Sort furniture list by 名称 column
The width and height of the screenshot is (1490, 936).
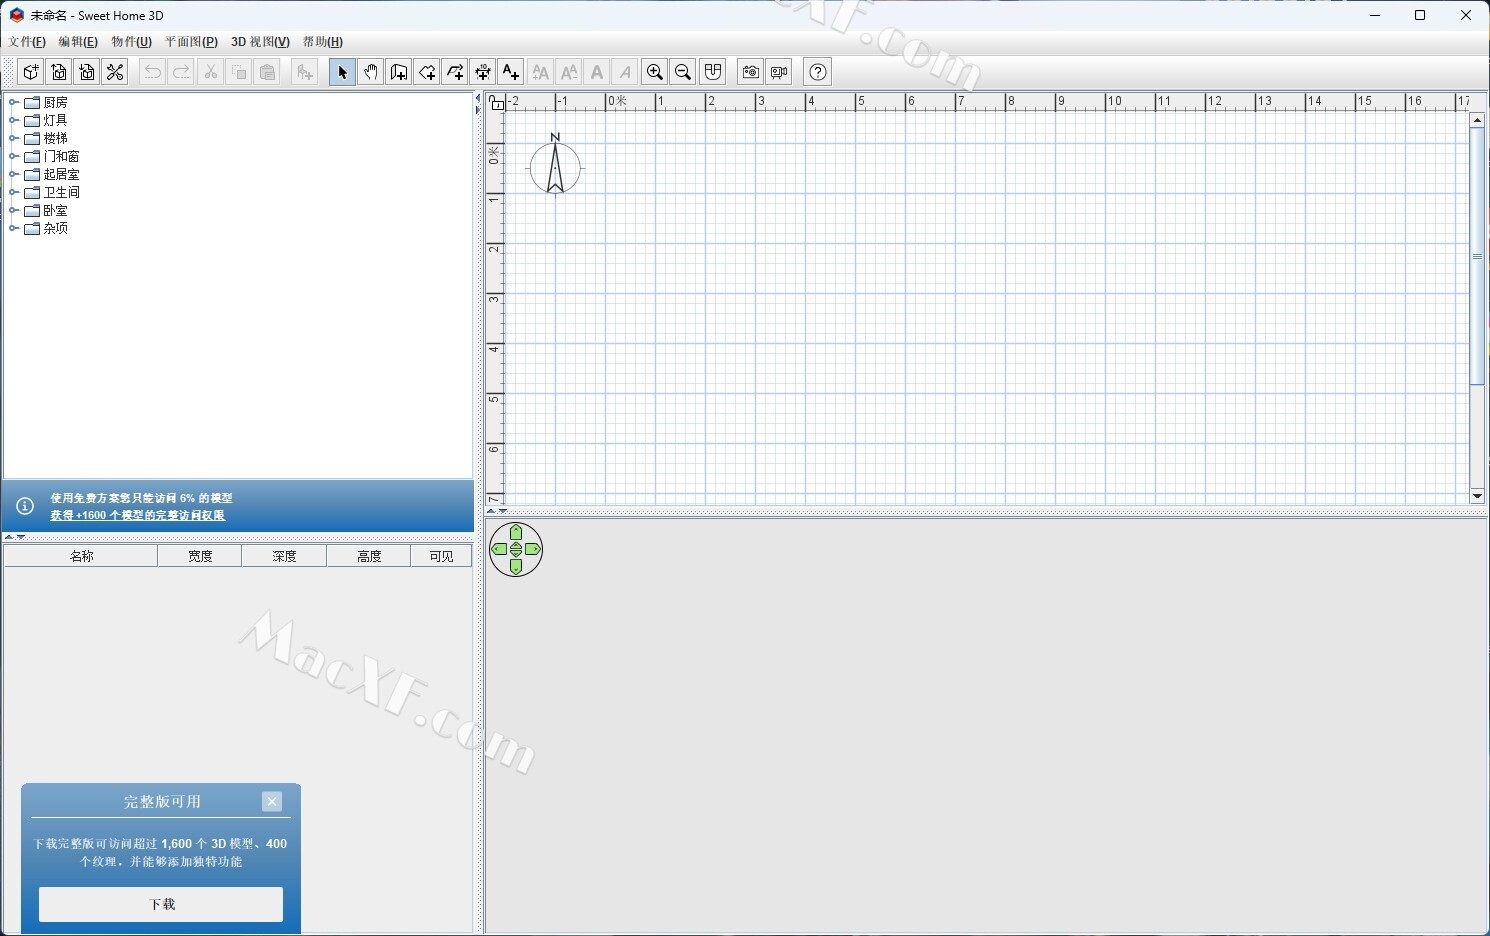81,556
